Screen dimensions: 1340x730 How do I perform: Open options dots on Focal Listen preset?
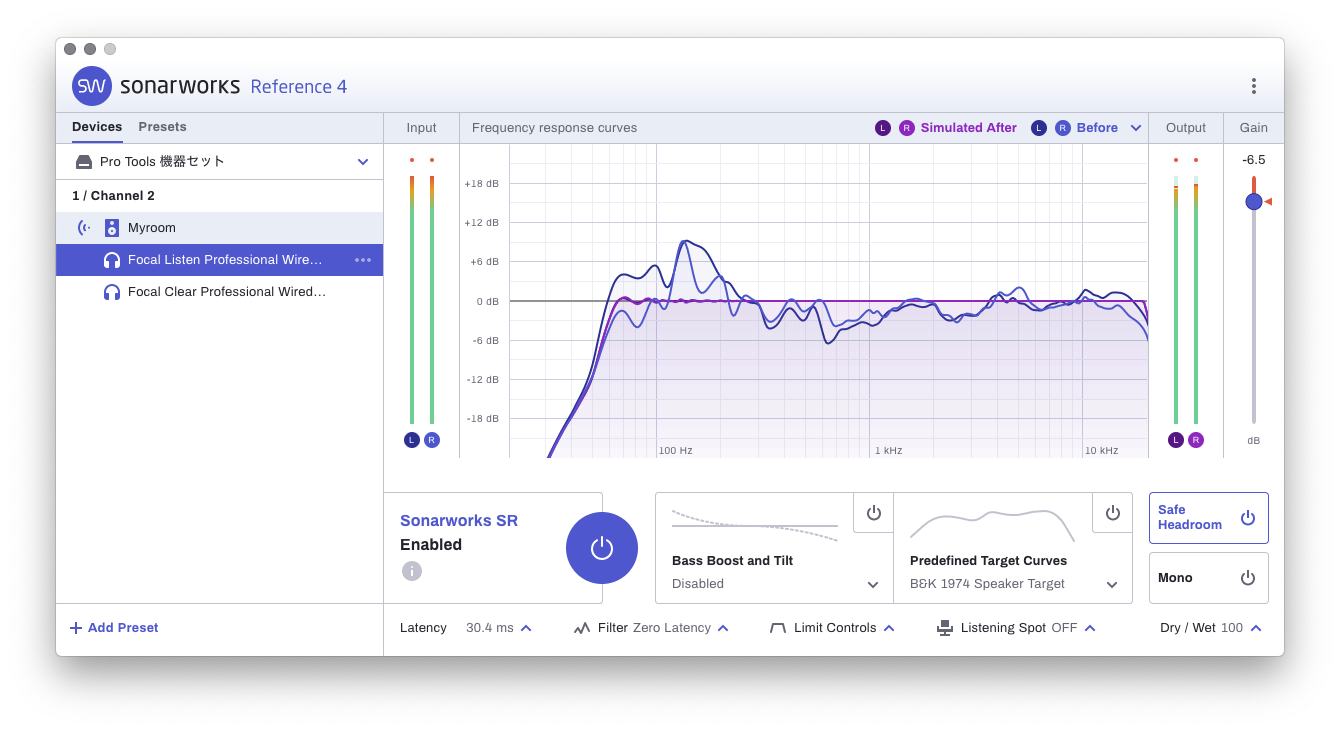click(x=363, y=260)
